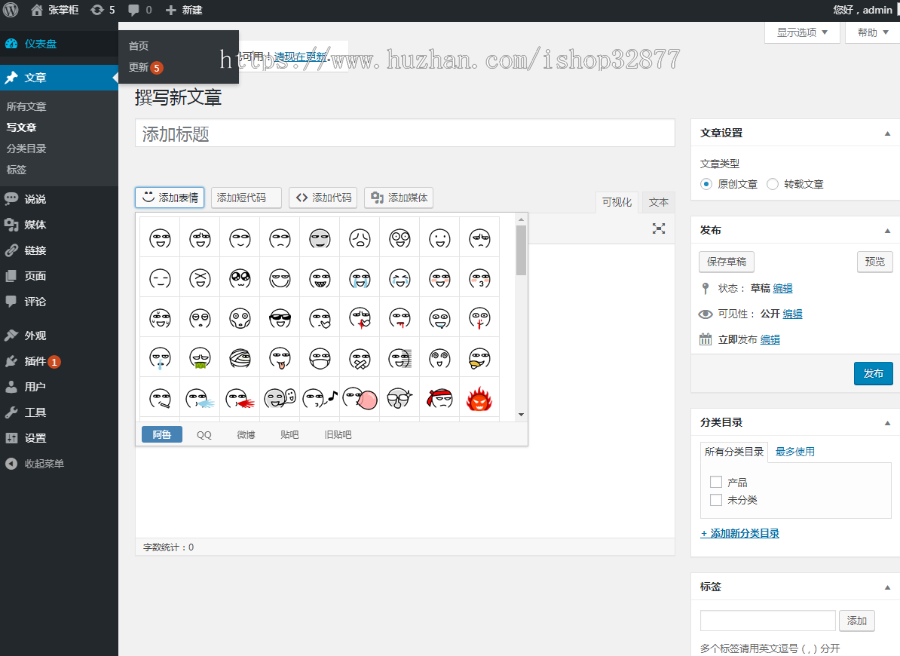The image size is (900, 656).
Task: Select the 旧贴吧 emoticon set tab
Action: [x=338, y=434]
